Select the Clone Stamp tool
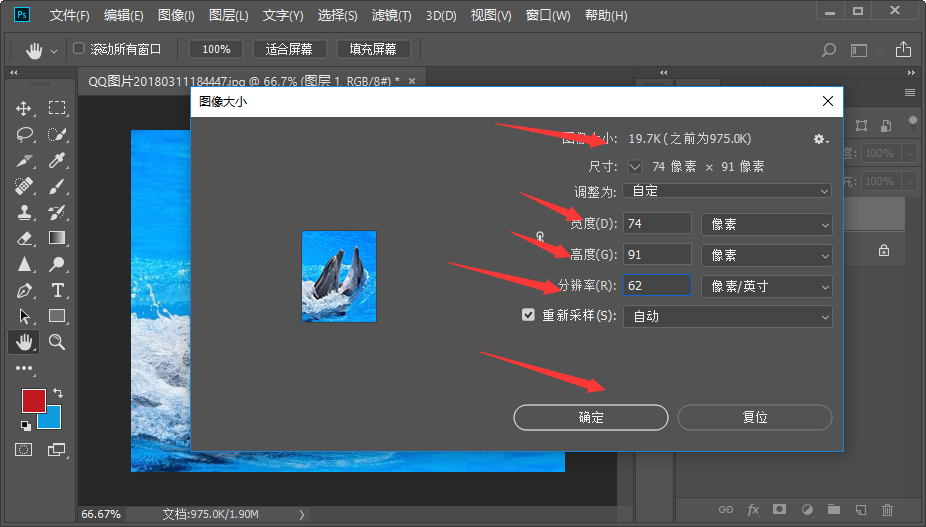Viewport: 926px width, 527px height. tap(24, 212)
